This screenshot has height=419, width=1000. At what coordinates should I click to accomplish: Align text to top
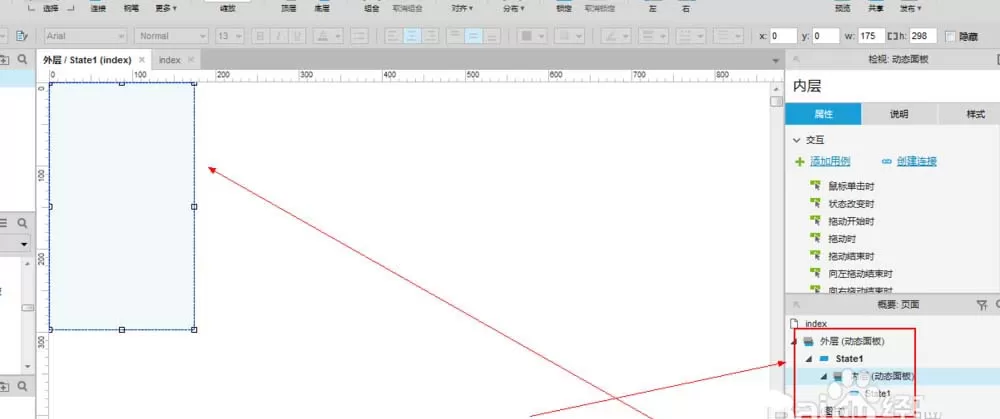pos(455,36)
